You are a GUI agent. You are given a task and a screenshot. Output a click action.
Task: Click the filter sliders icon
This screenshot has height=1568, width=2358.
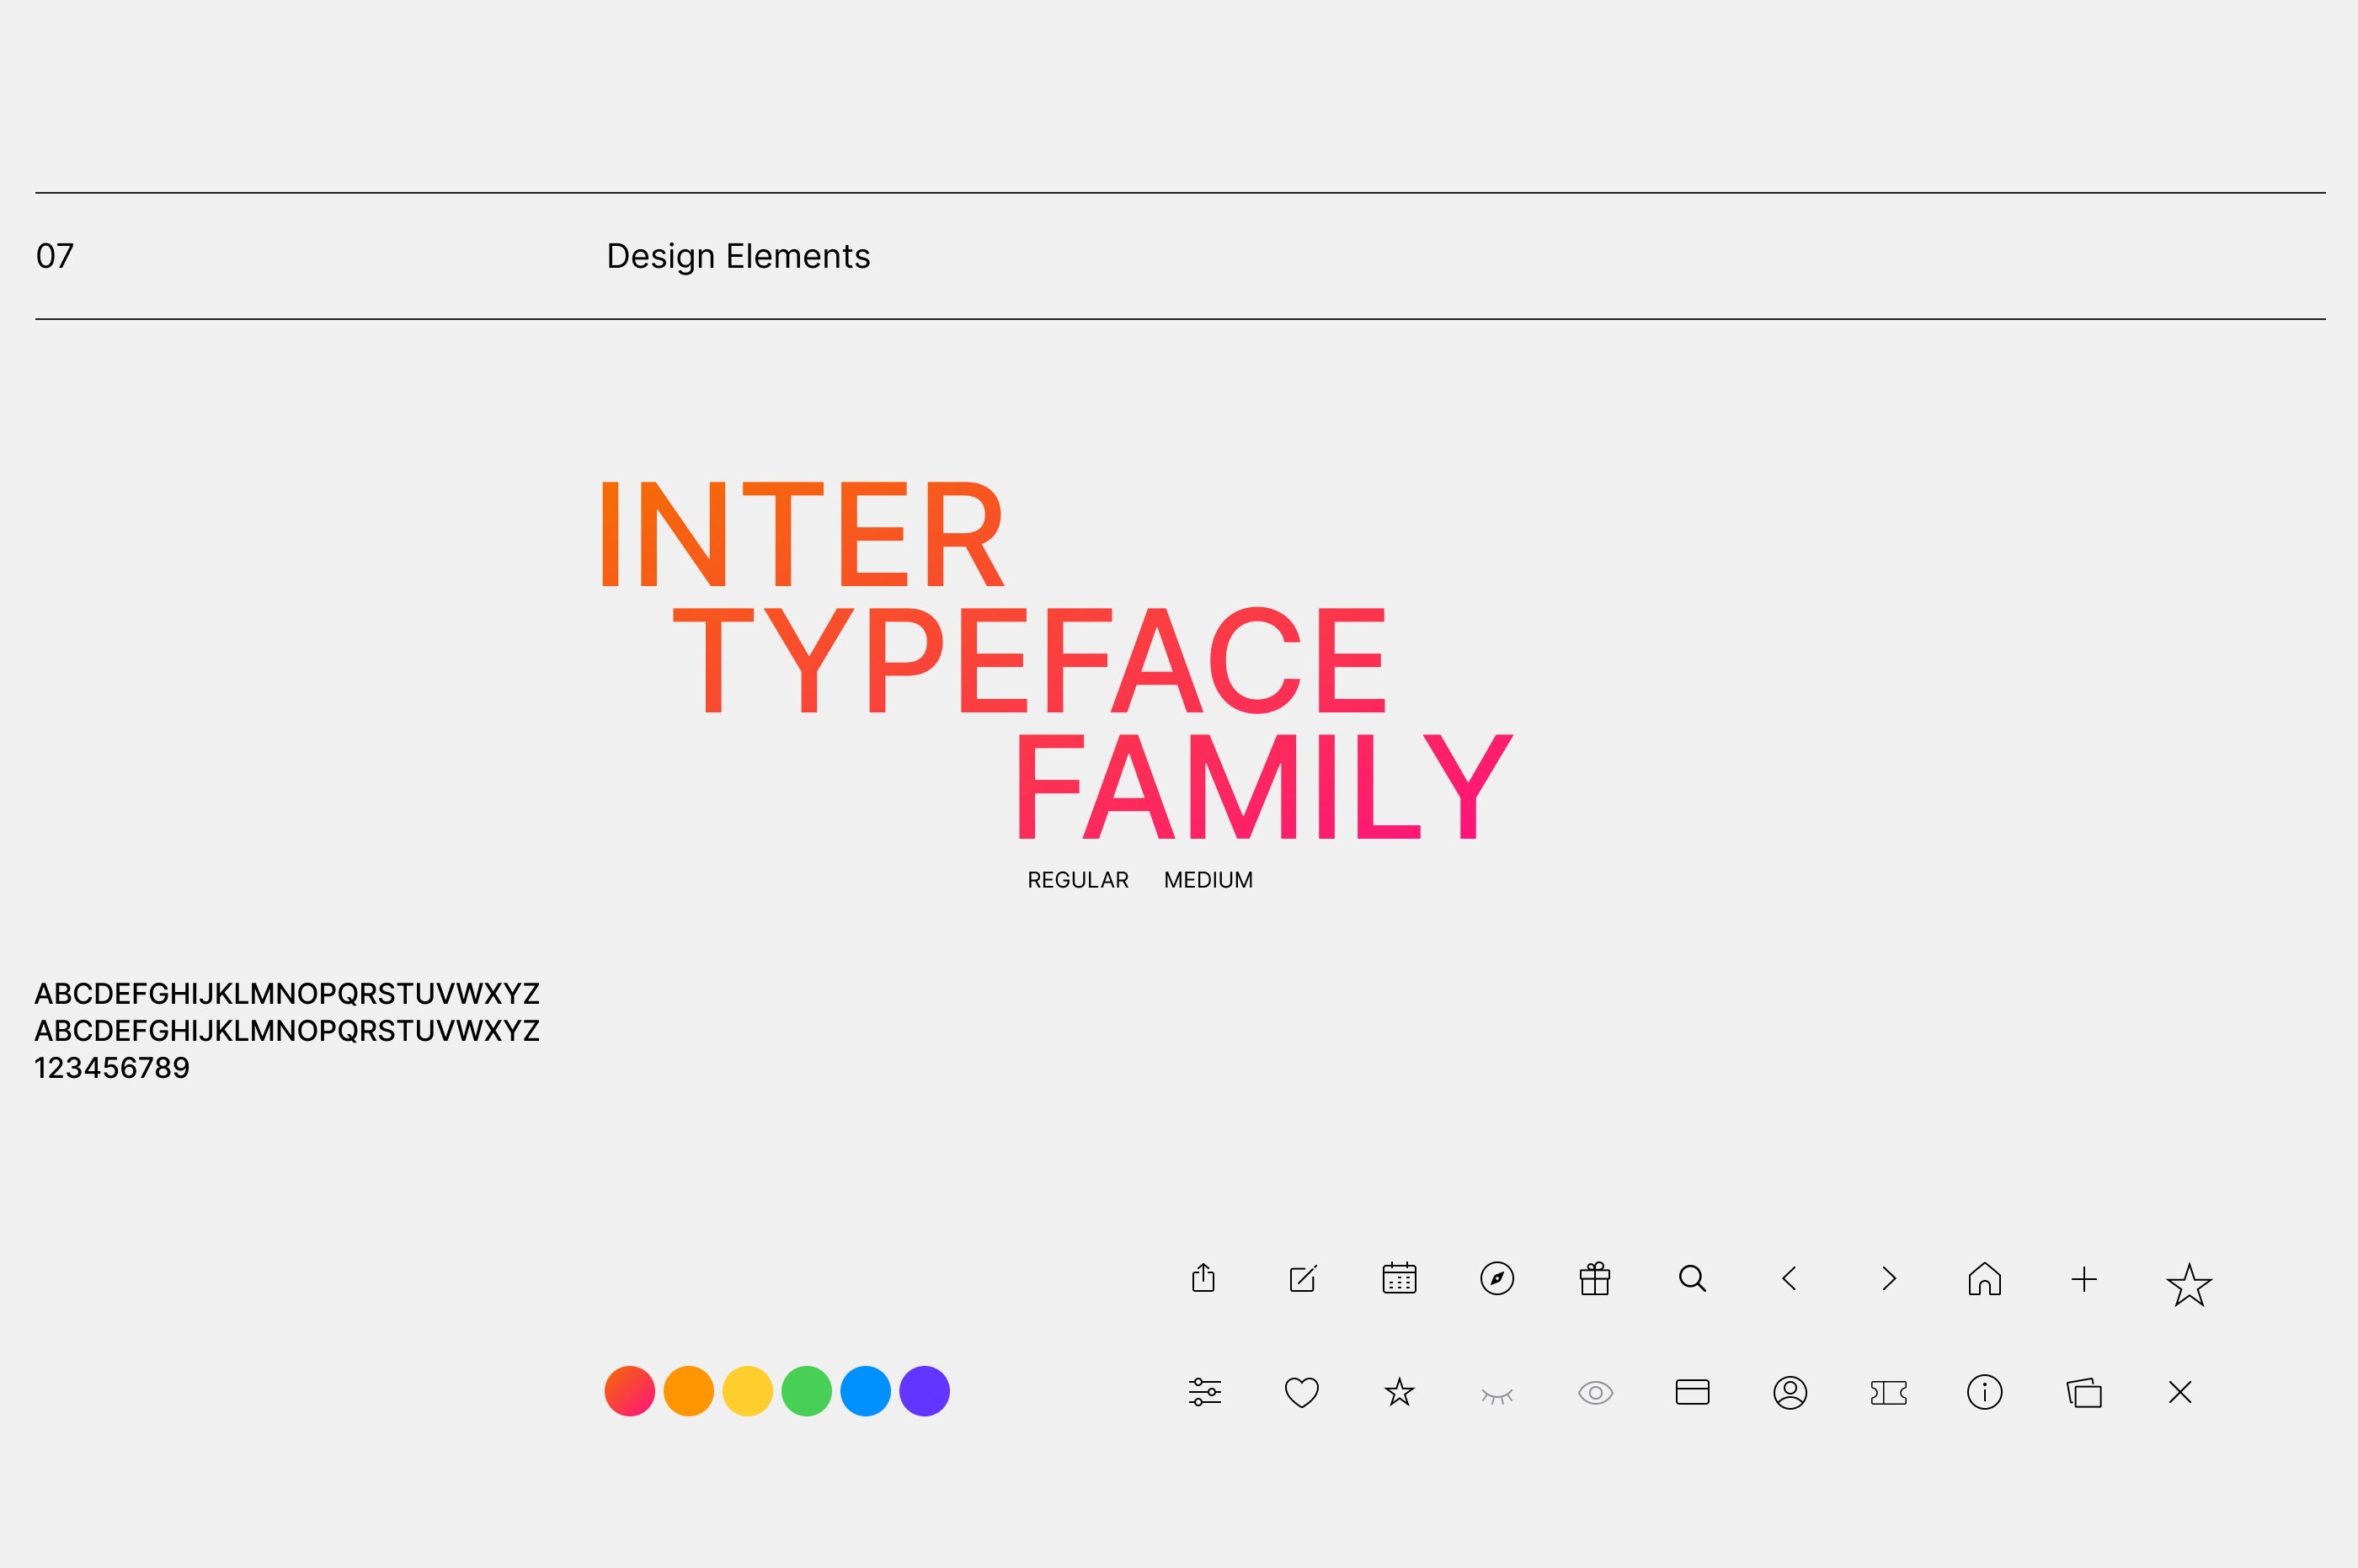point(1205,1392)
